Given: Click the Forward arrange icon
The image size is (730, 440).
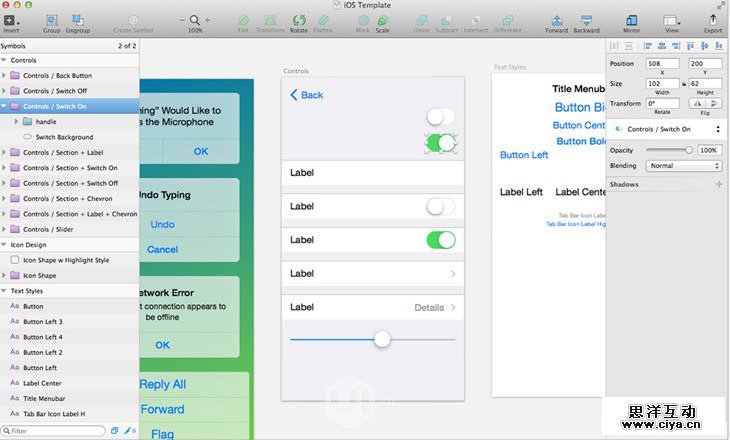Looking at the screenshot, I should (x=556, y=20).
